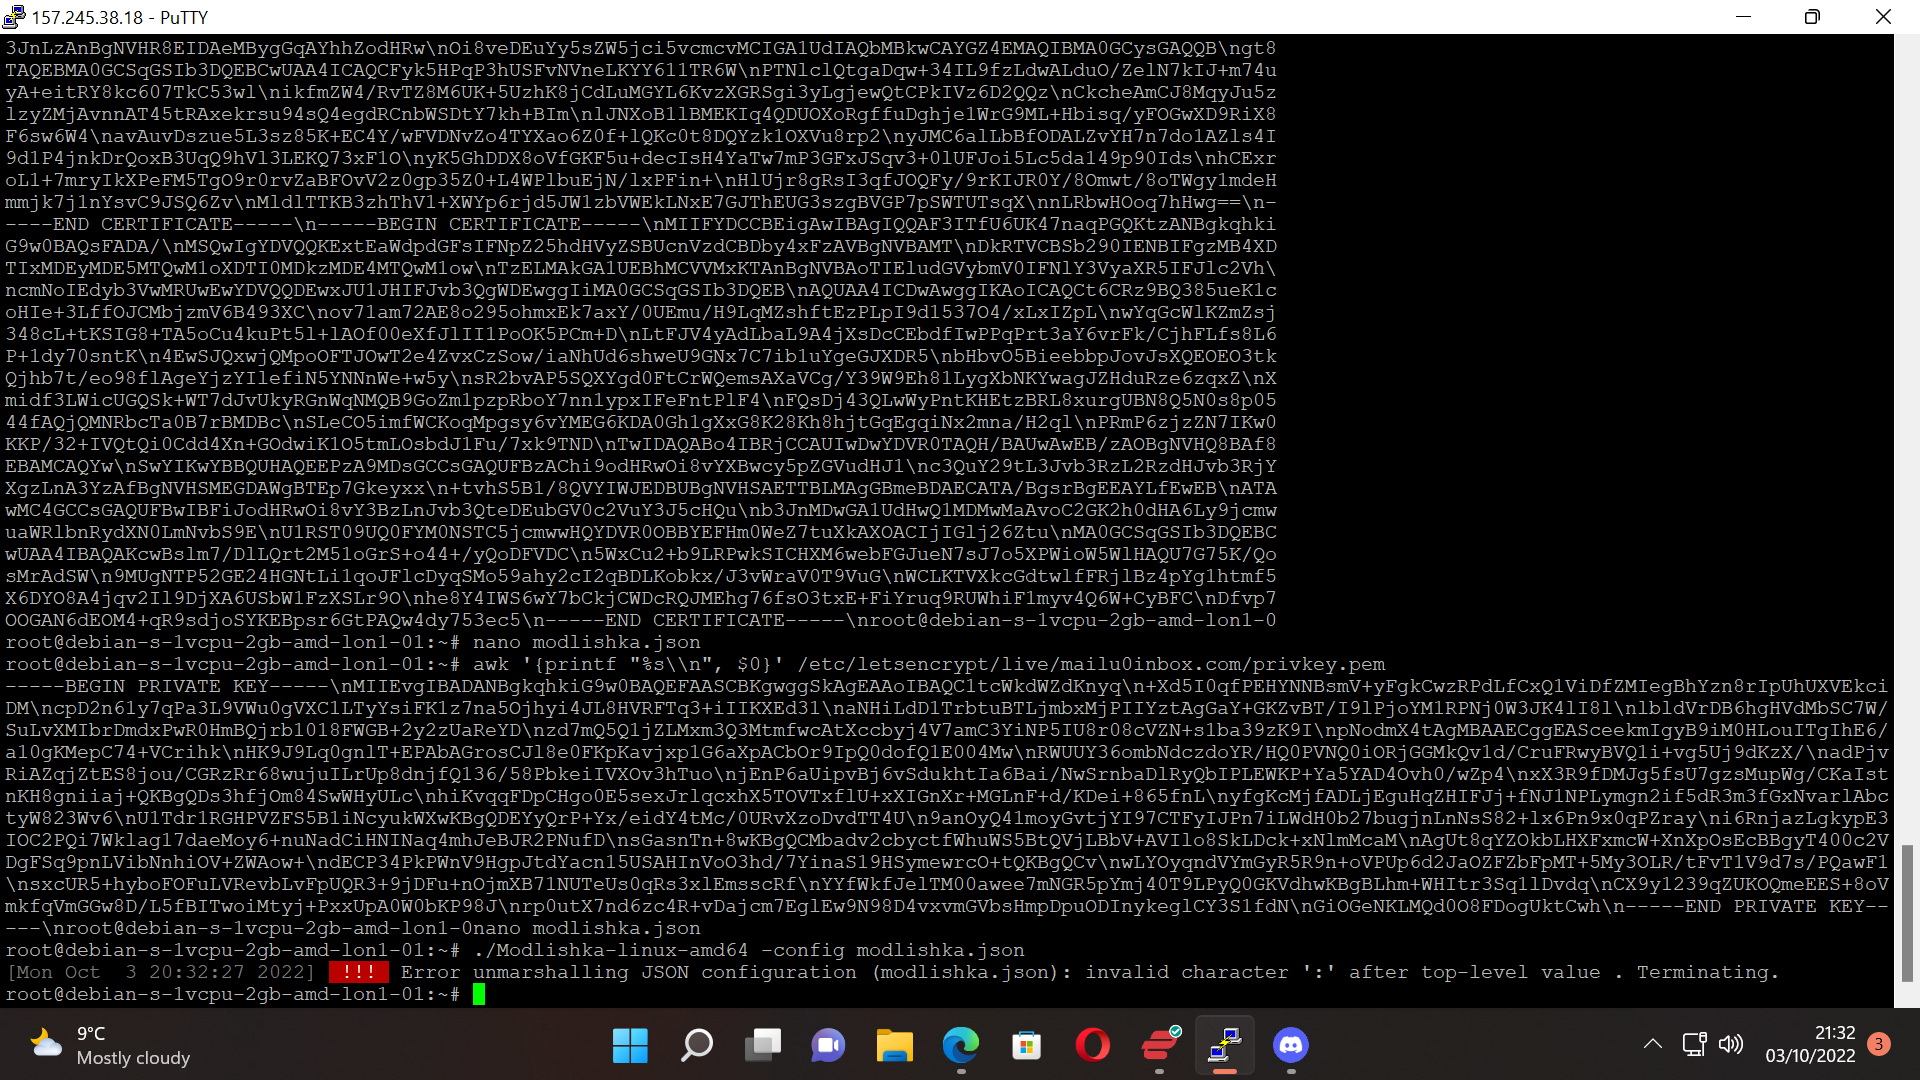Open the clock and date calendar flyout
The image size is (1920, 1080).
[1809, 1044]
